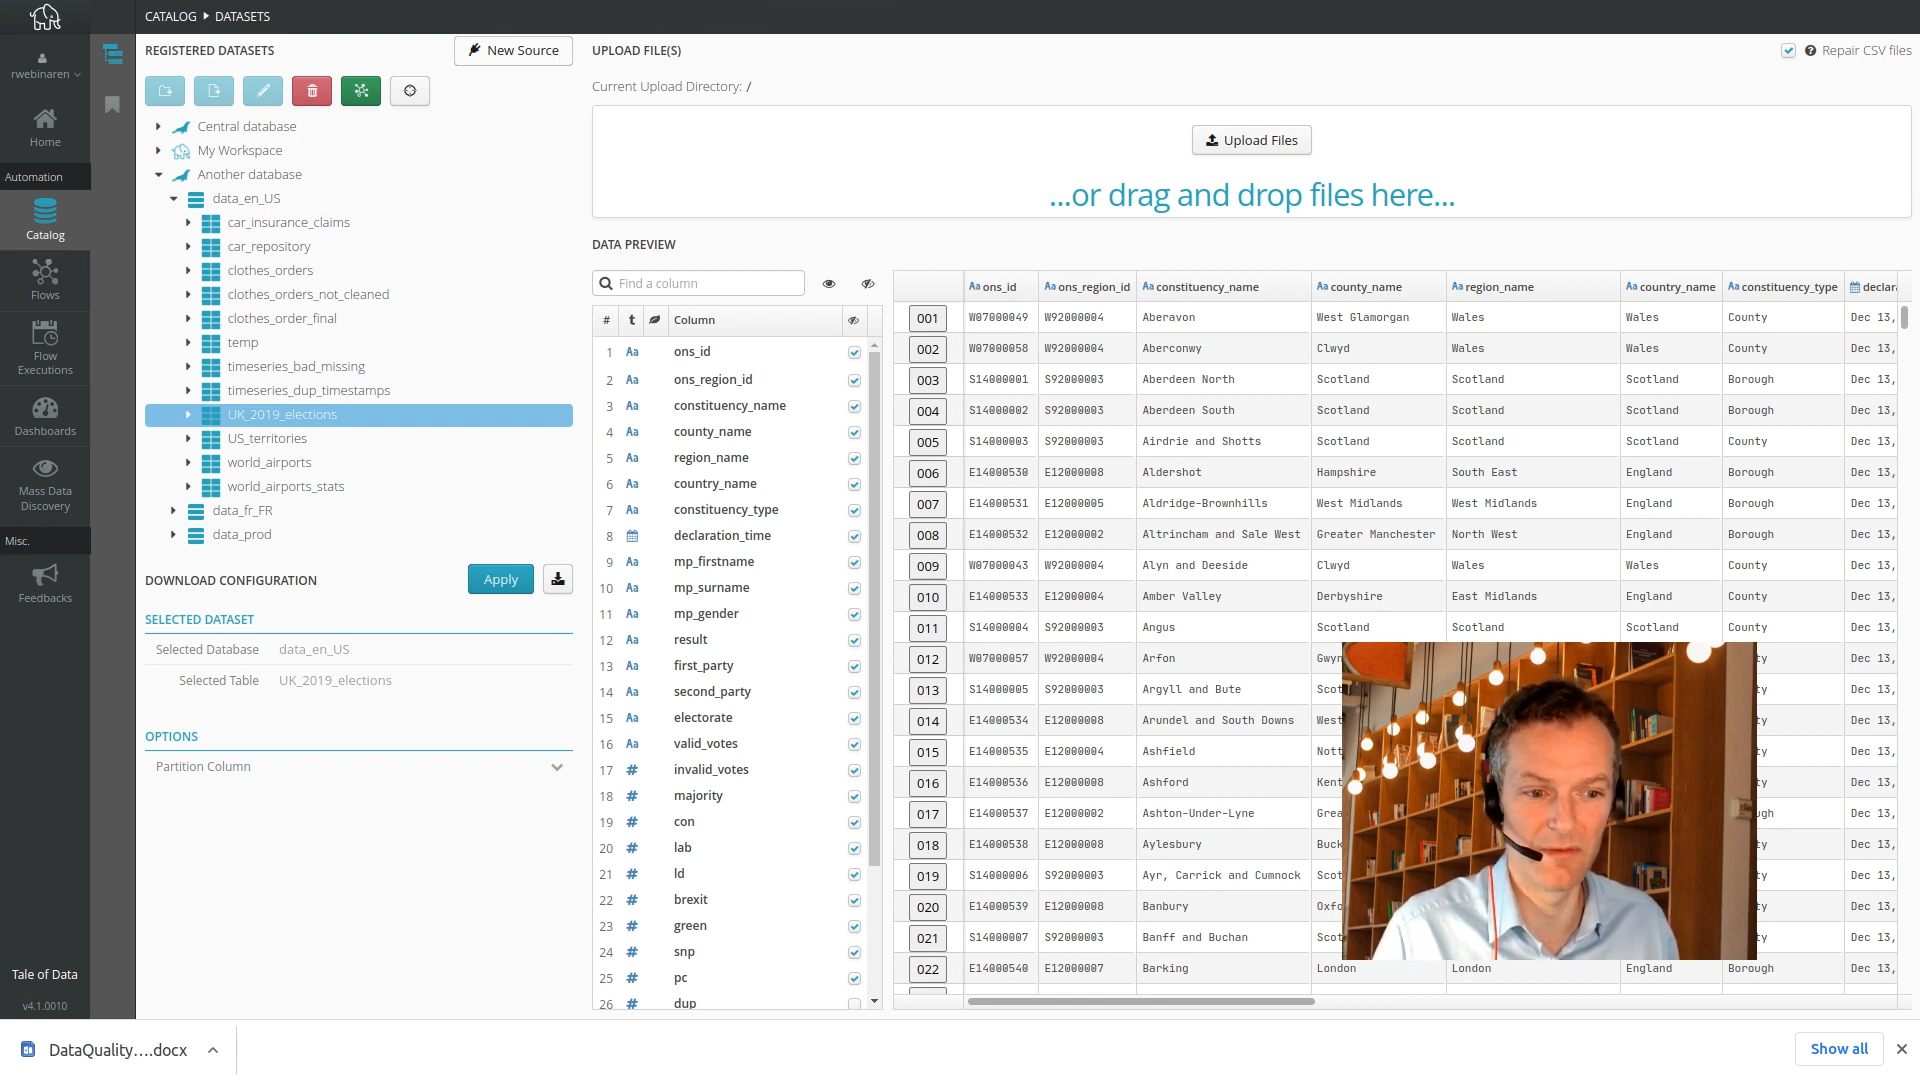Click the majority numeric type icon
This screenshot has height=1080, width=1920.
tap(632, 796)
